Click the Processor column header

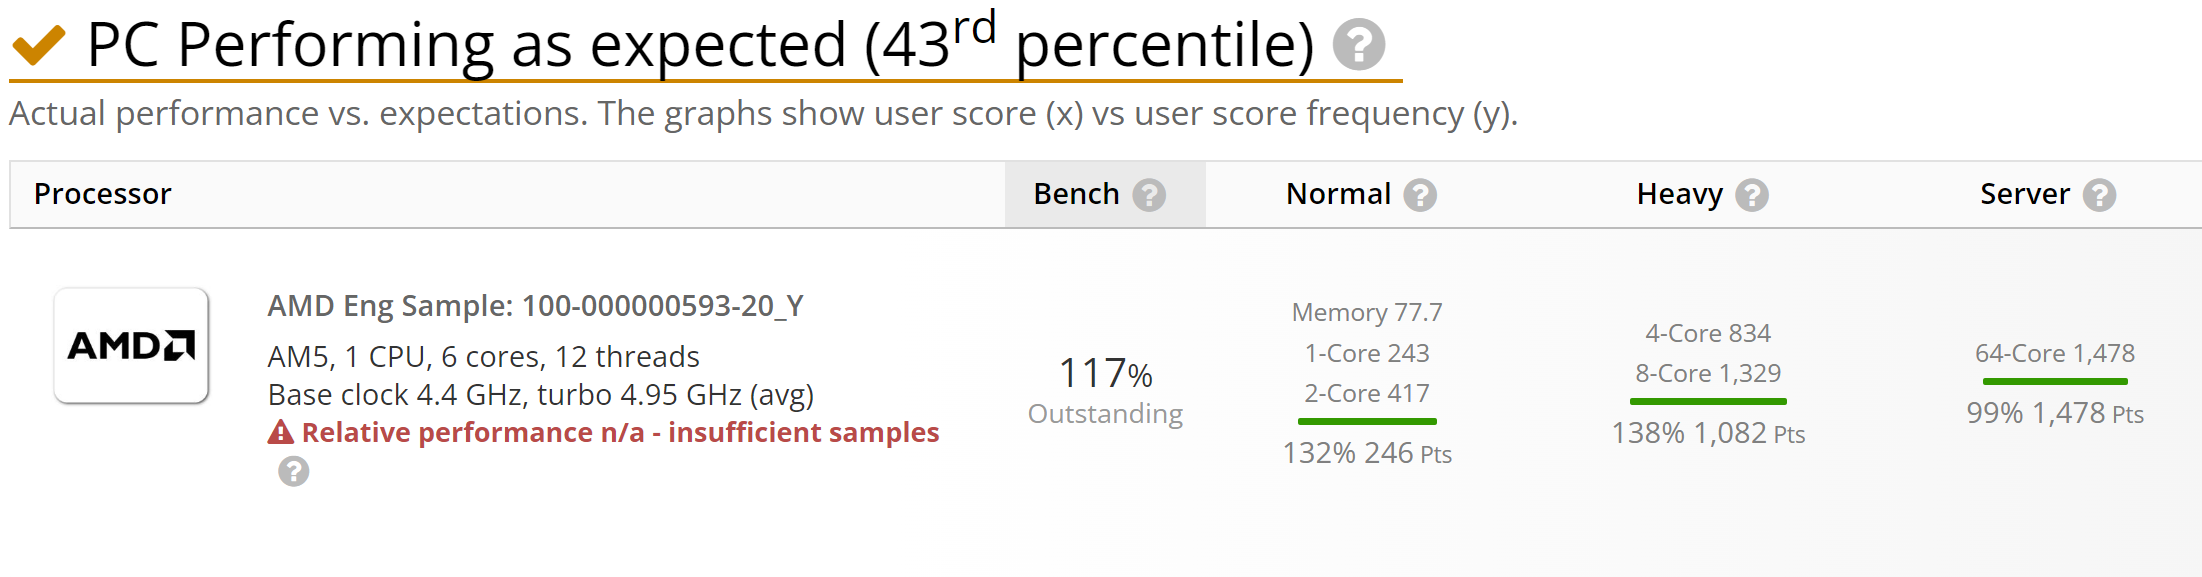[x=102, y=194]
